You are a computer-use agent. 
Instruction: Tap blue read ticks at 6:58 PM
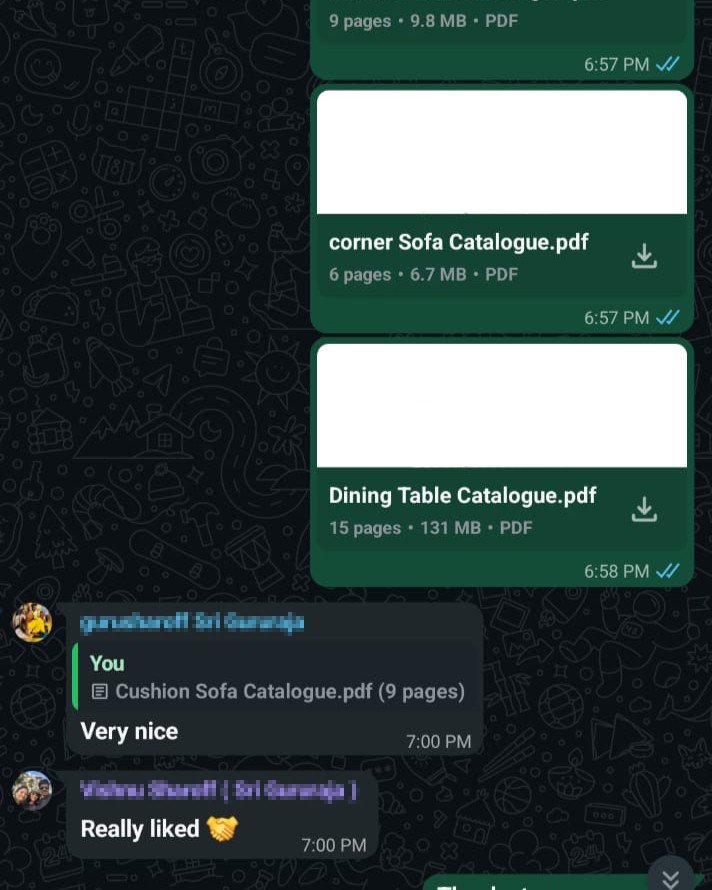(x=668, y=570)
